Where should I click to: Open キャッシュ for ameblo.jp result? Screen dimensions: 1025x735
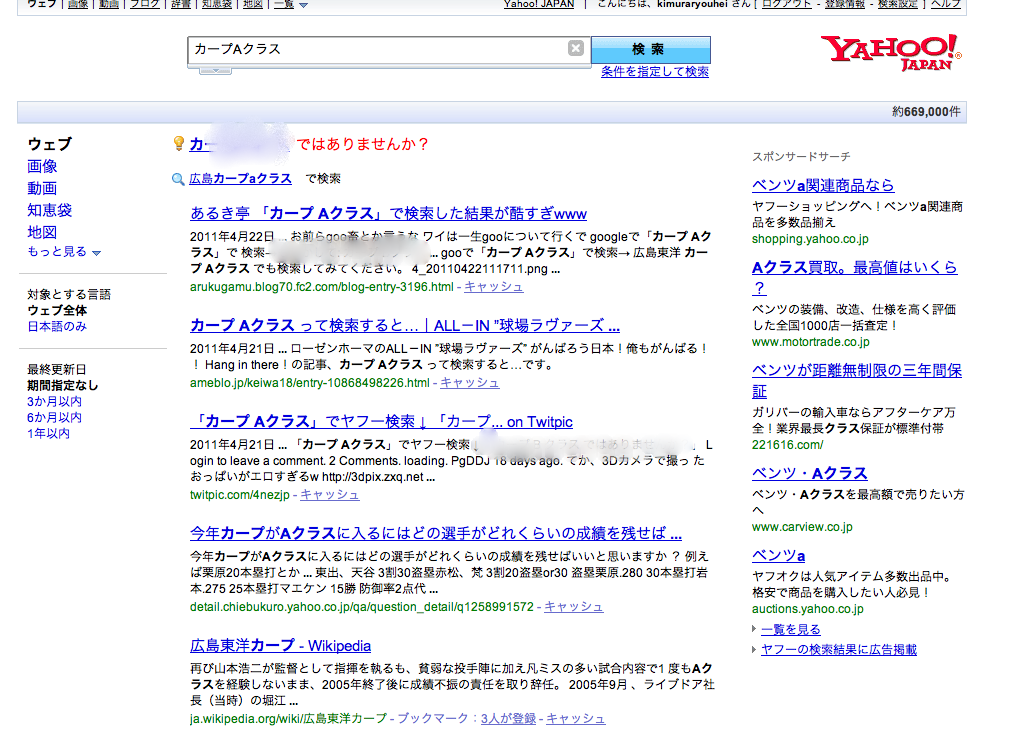pyautogui.click(x=469, y=383)
